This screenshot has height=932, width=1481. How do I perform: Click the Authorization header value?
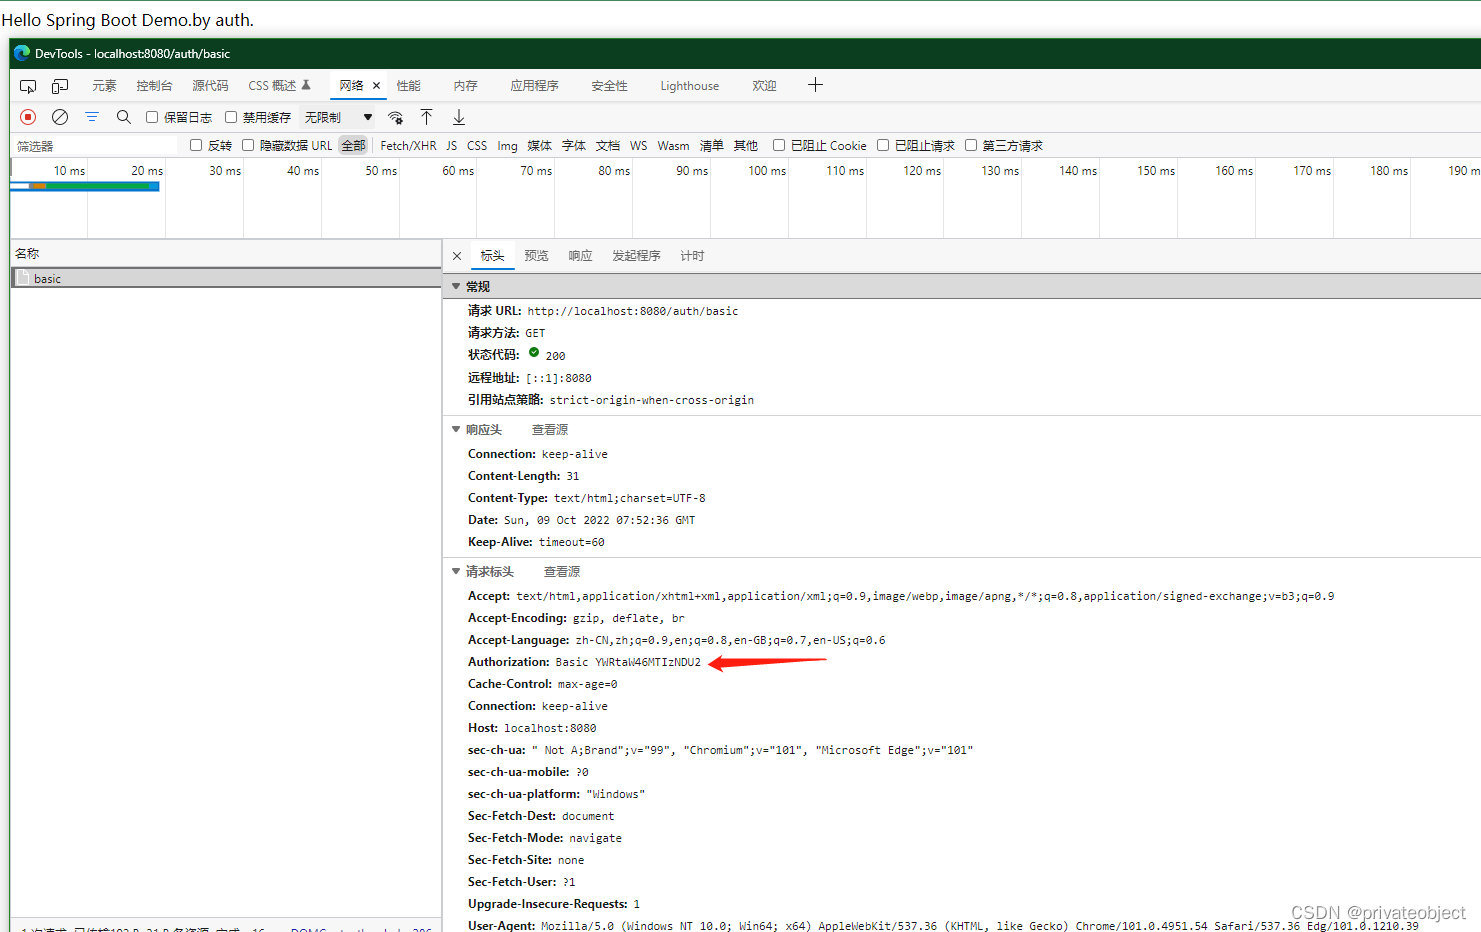coord(628,662)
